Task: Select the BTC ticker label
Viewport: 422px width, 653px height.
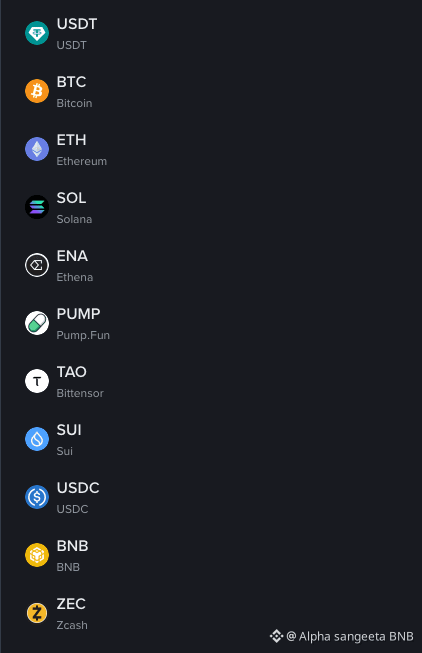Action: [71, 82]
